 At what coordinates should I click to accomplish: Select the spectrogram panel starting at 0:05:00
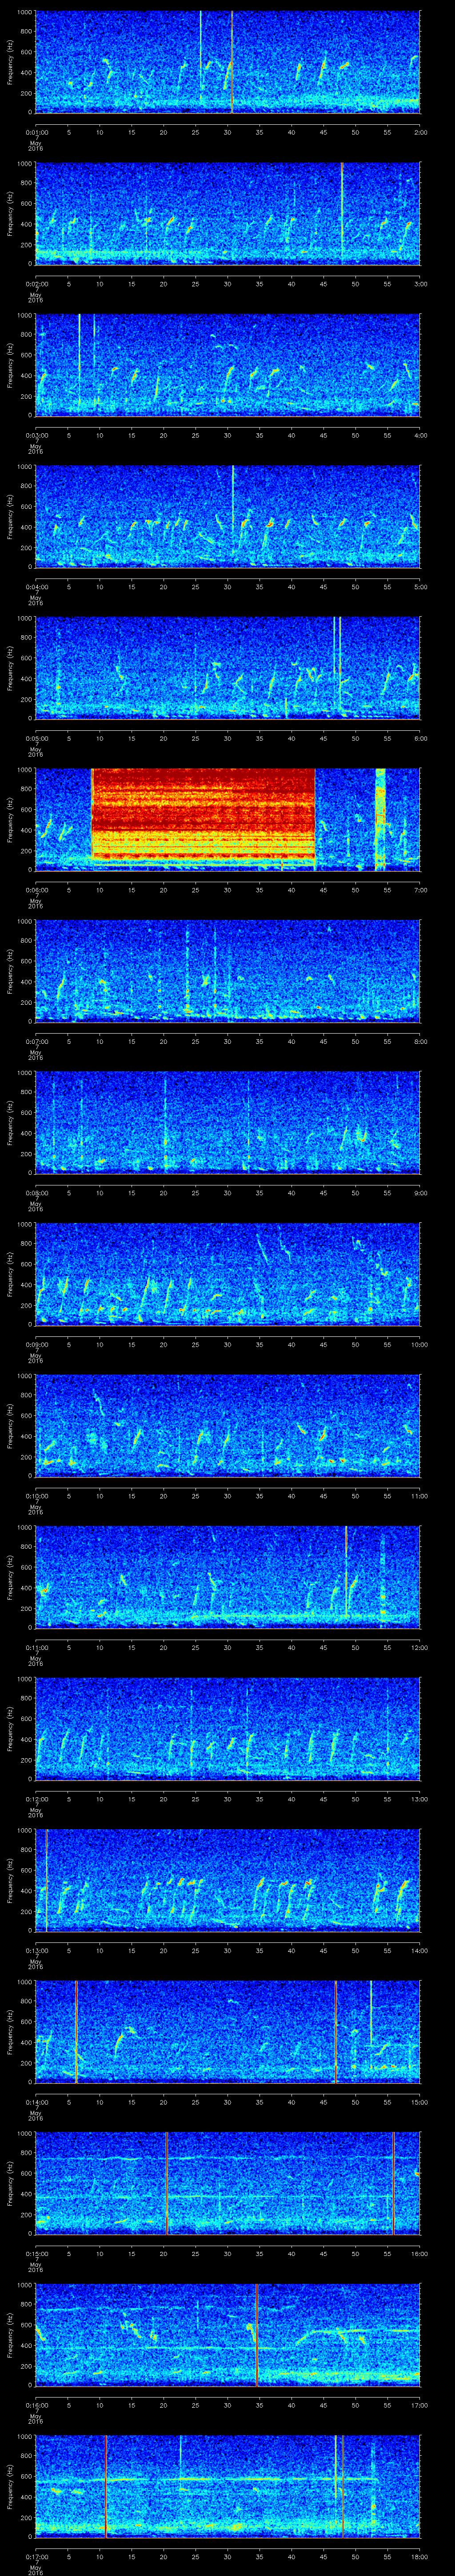(228, 668)
